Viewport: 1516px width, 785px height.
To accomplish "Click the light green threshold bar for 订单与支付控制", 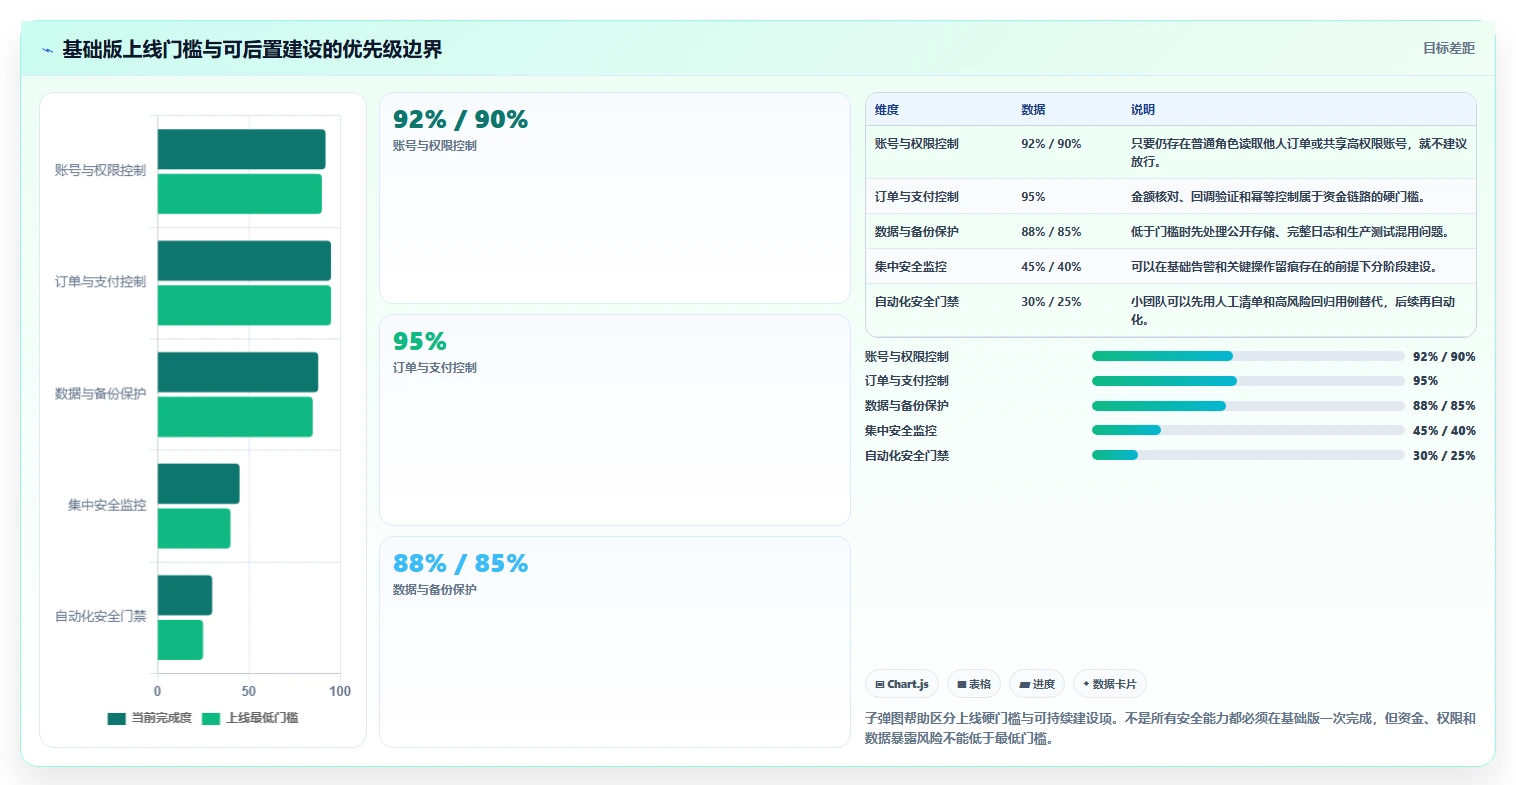I will pyautogui.click(x=244, y=305).
